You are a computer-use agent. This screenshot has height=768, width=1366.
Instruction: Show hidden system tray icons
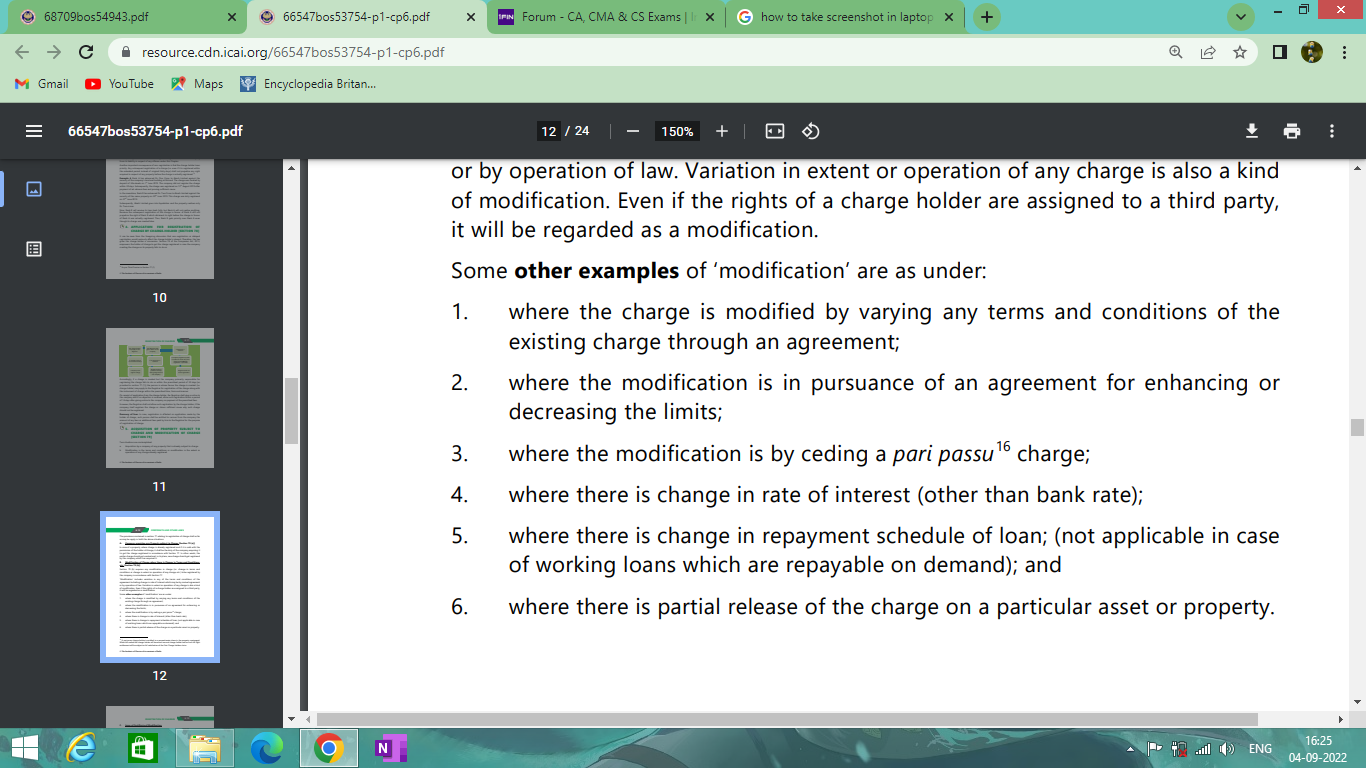pos(1131,748)
